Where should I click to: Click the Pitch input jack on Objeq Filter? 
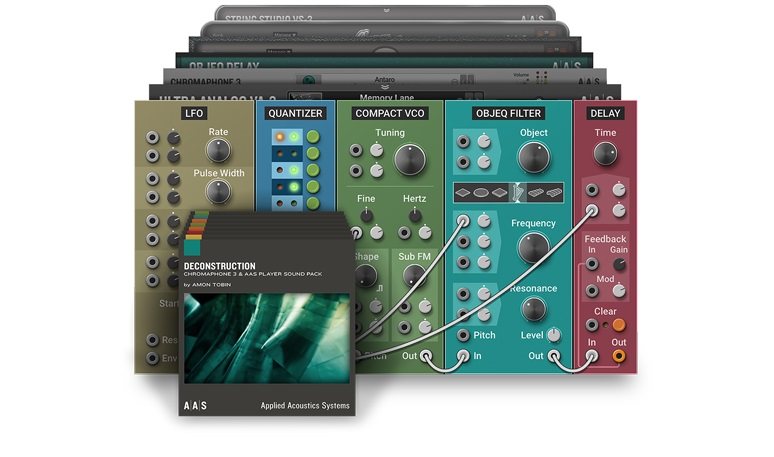[x=463, y=335]
